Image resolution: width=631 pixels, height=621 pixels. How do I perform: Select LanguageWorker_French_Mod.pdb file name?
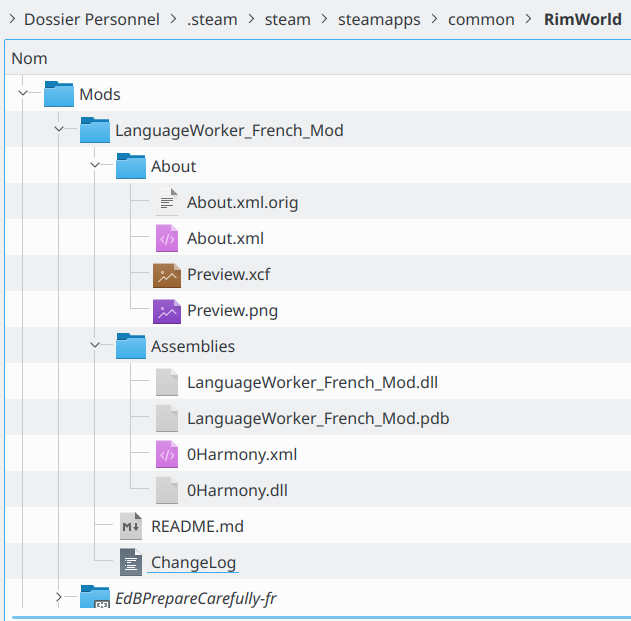pyautogui.click(x=318, y=419)
